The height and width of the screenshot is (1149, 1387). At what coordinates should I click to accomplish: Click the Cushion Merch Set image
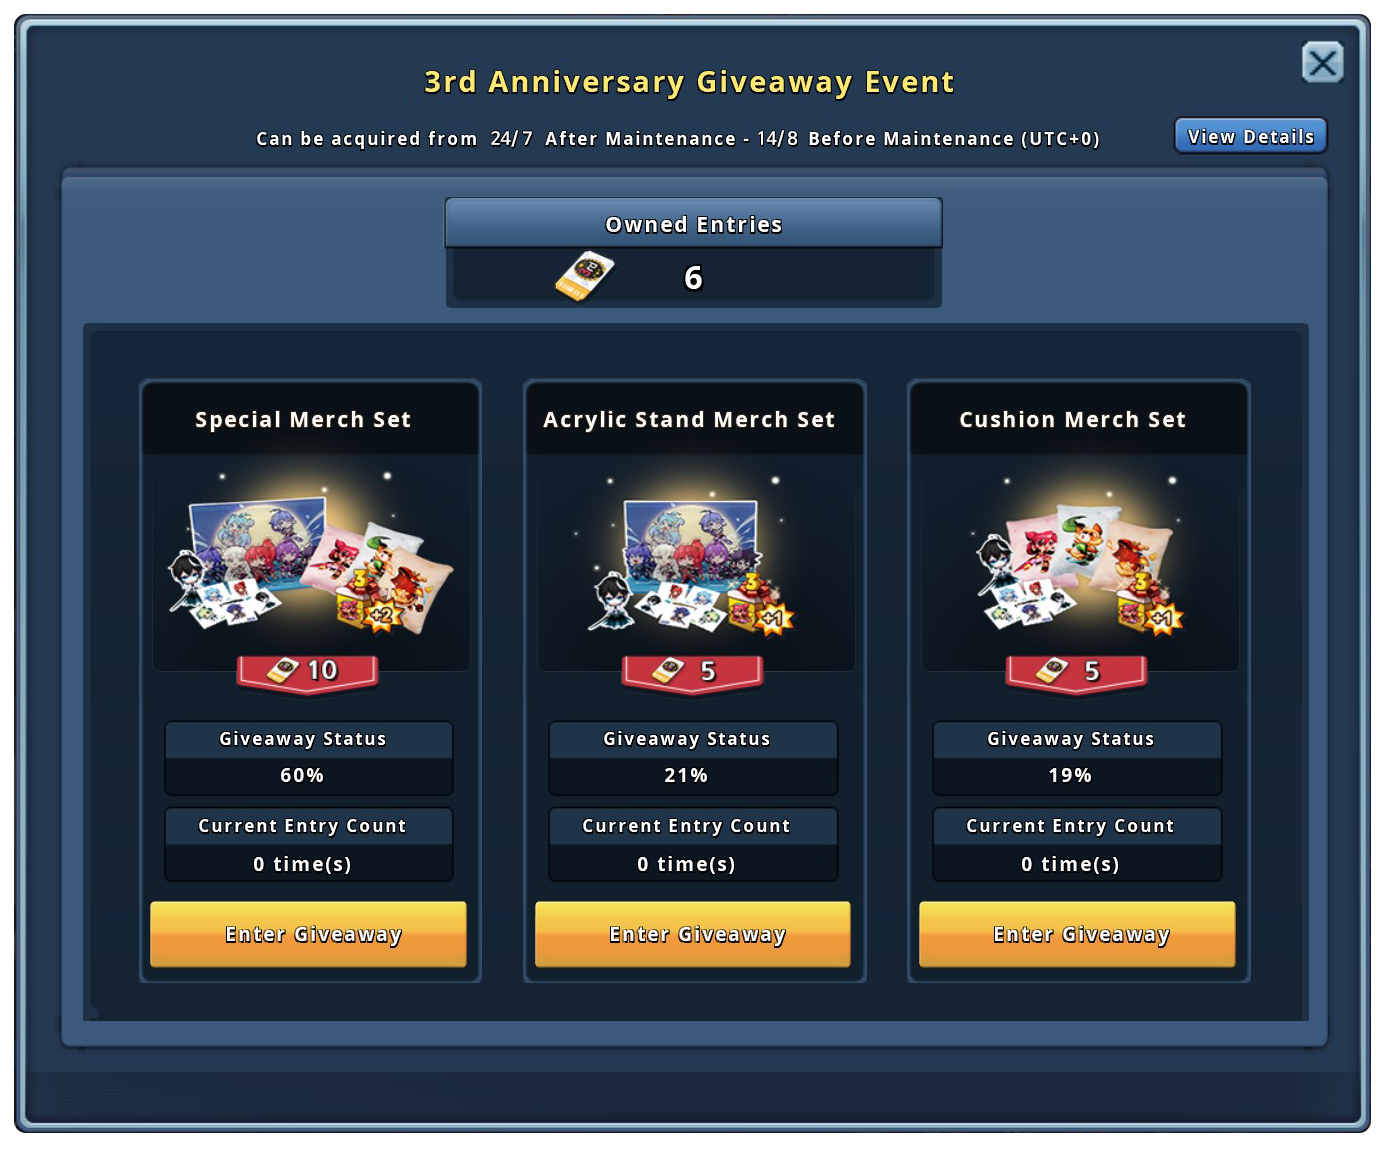(1080, 563)
